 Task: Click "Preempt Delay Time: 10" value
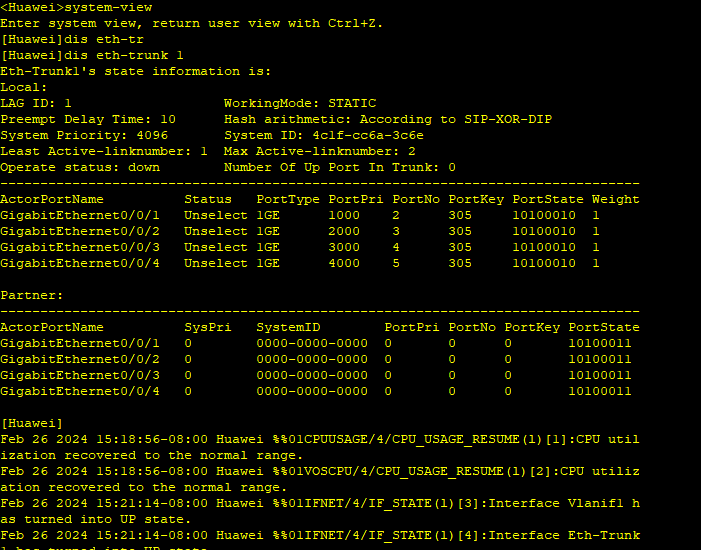pos(88,119)
